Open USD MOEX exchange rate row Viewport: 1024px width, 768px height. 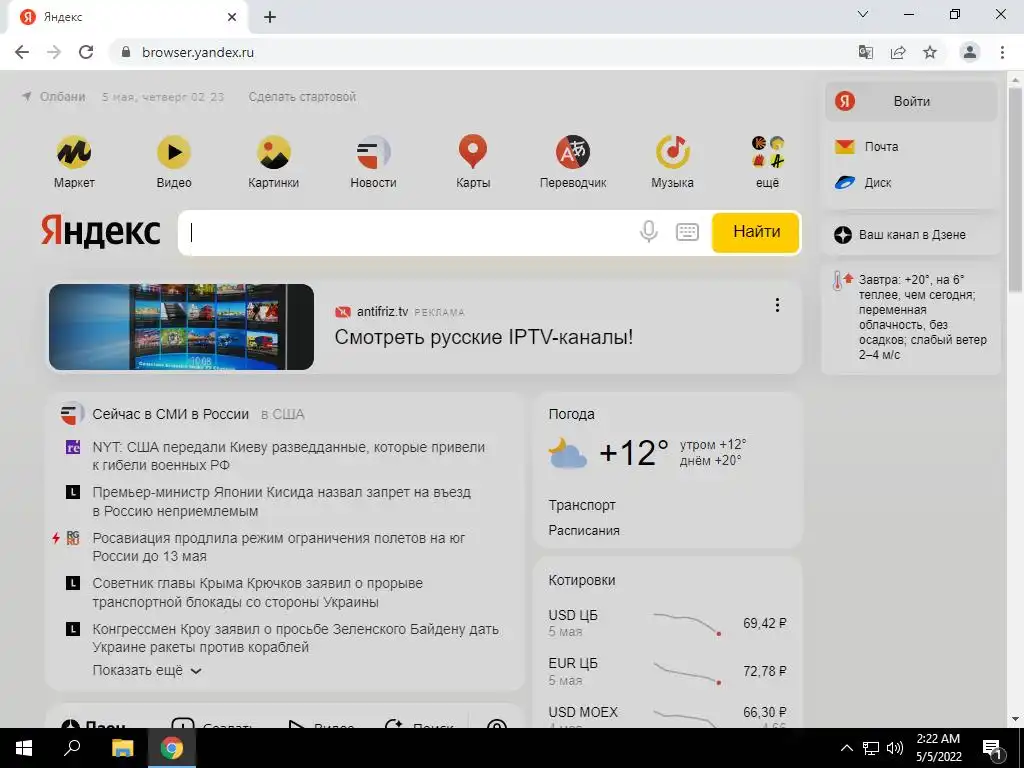[x=667, y=717]
